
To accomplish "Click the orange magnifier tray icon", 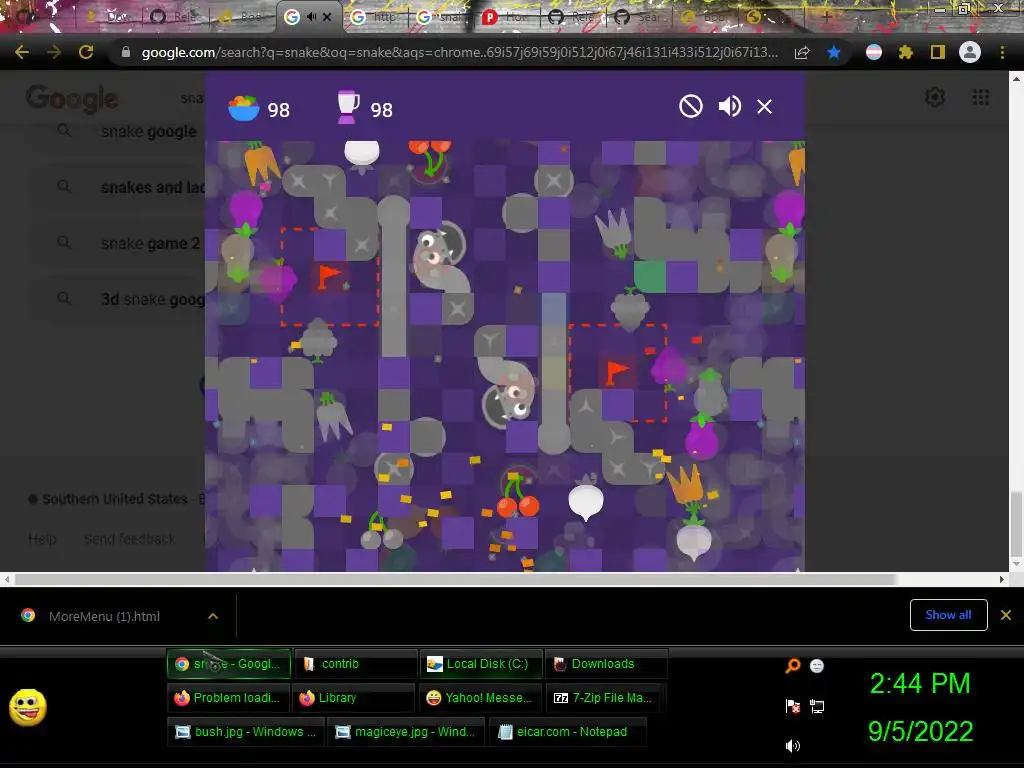I will click(792, 666).
